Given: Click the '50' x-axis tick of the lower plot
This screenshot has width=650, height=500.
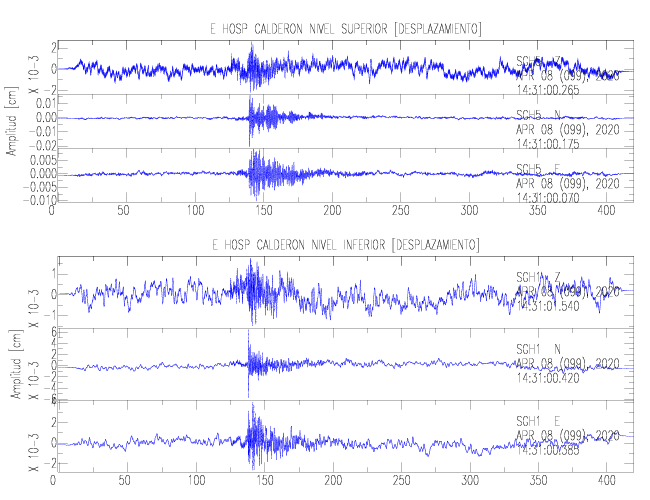Looking at the screenshot, I should point(124,481).
